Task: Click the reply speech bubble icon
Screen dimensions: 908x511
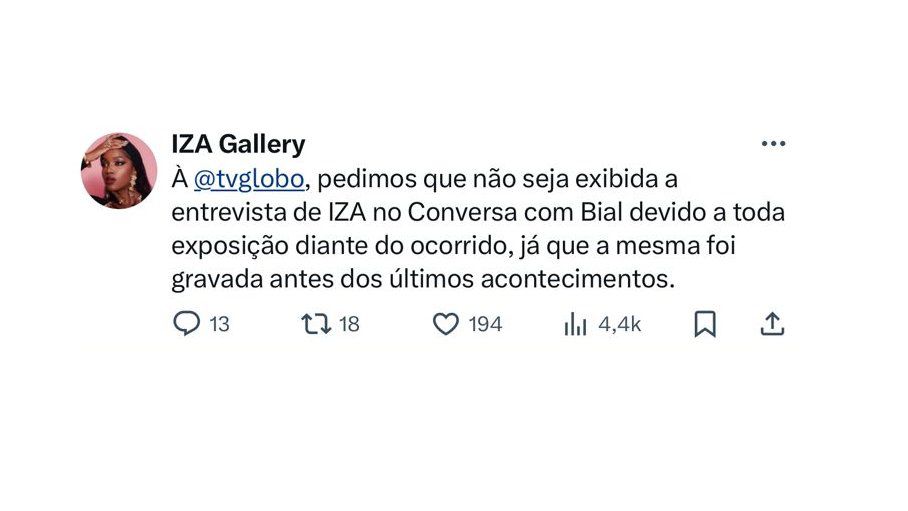Action: click(x=187, y=324)
